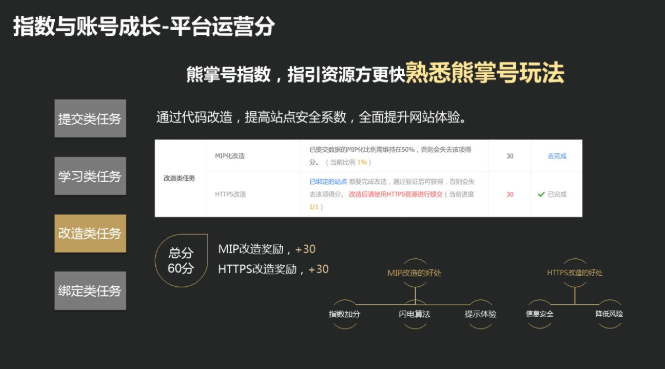Click the 已完成 status for HTTPS改造
Viewport: 665px width, 369px height.
click(x=557, y=194)
